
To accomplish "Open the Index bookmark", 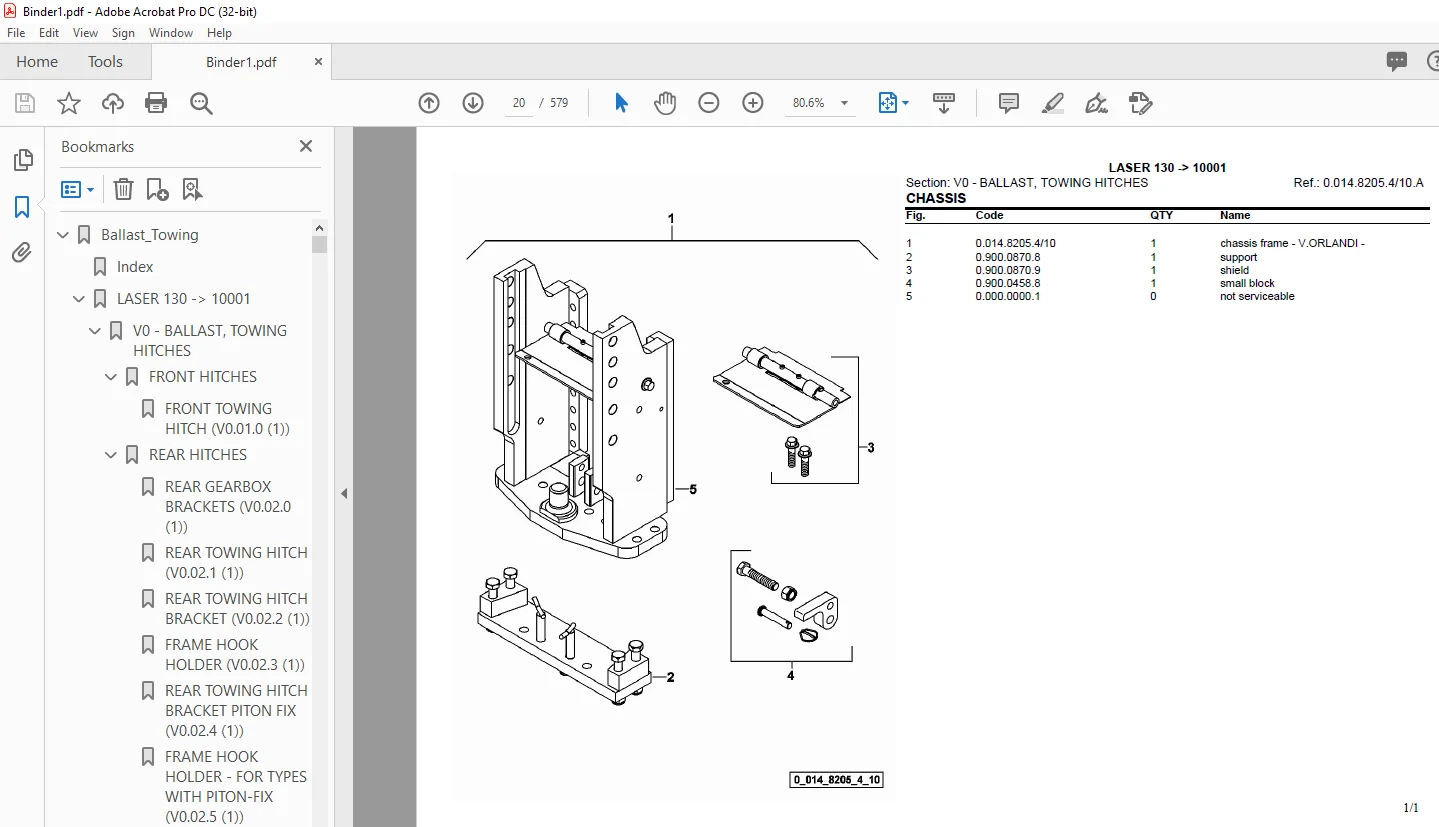I will coord(135,267).
